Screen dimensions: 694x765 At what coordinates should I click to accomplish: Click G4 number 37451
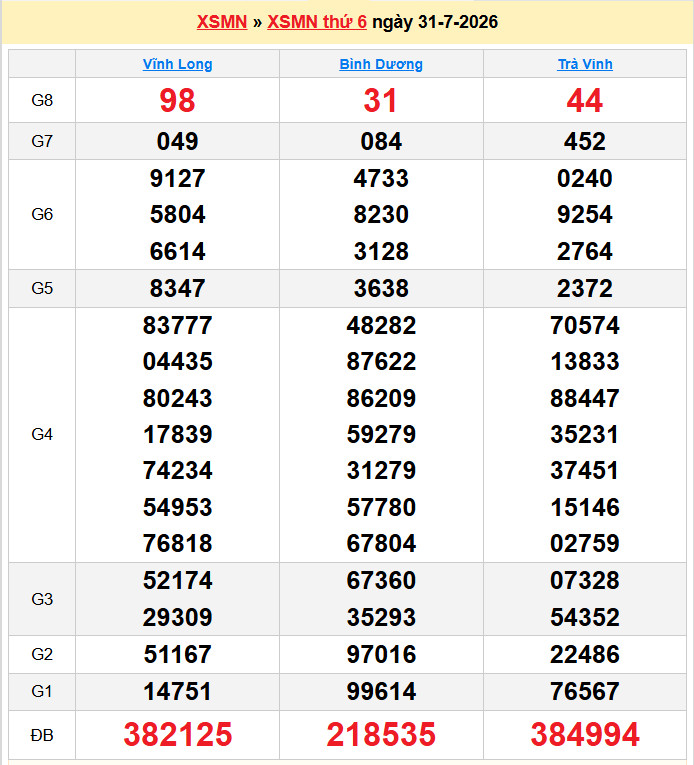pos(585,471)
